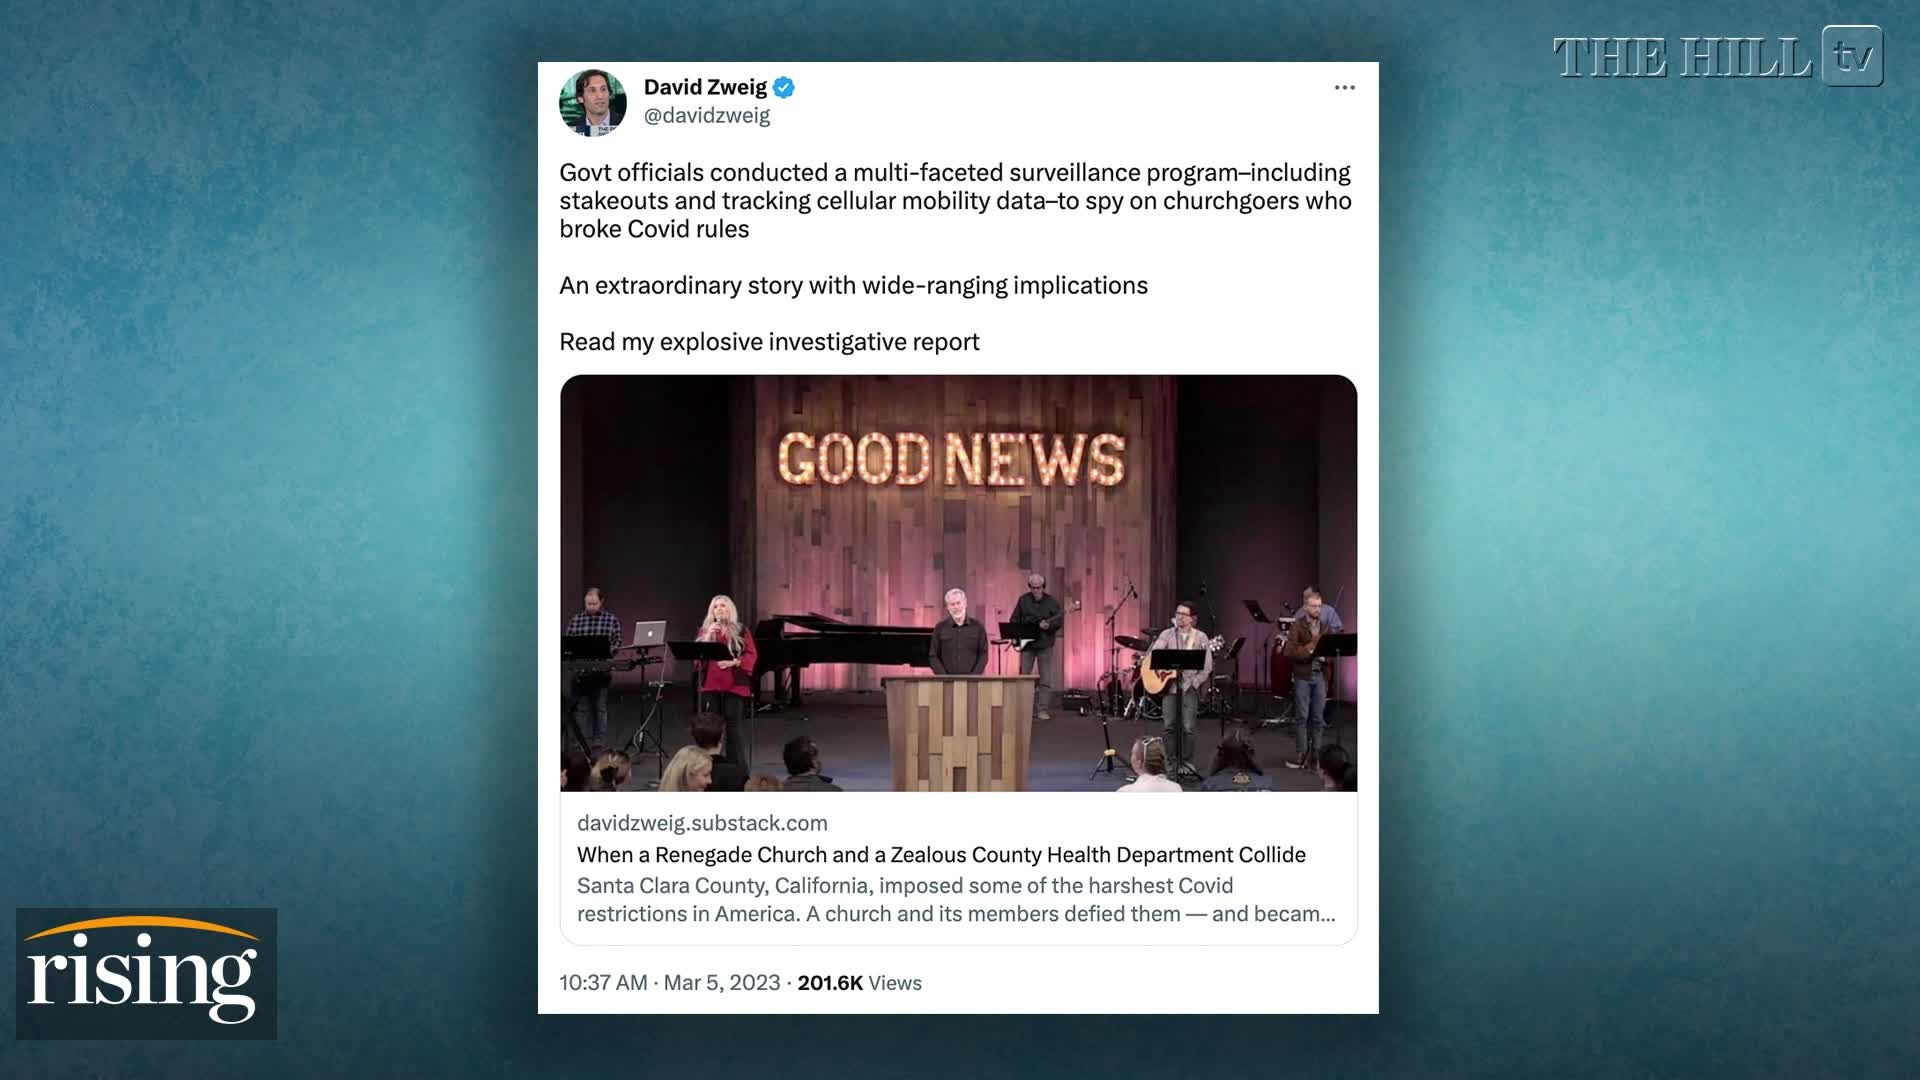
Task: Open the three-dot more options menu
Action: (x=1344, y=88)
